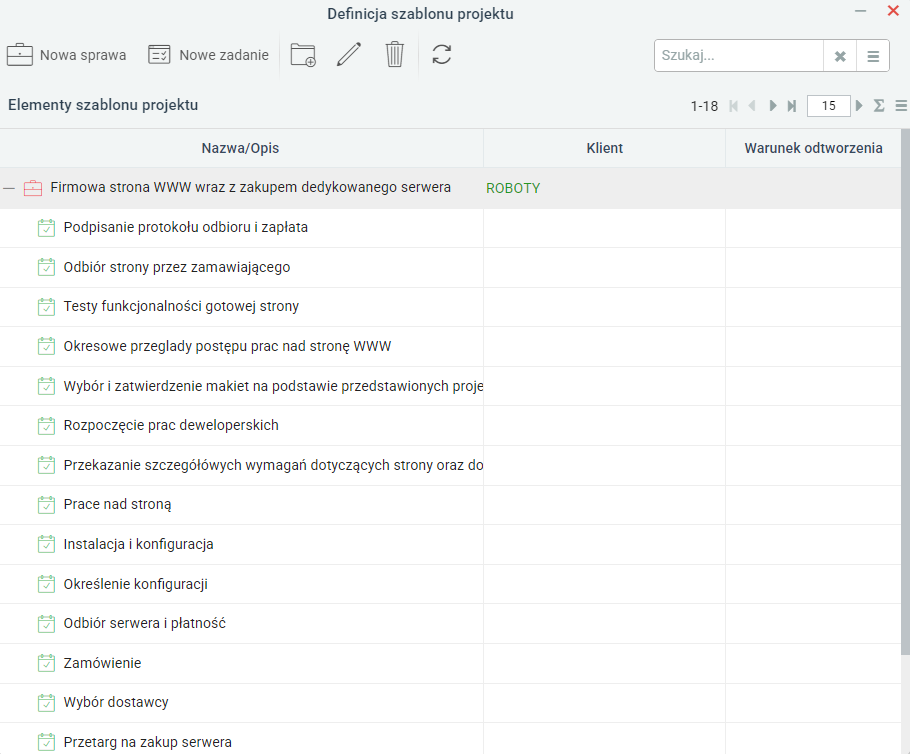Open the search options hamburger menu
910x754 pixels.
[873, 56]
